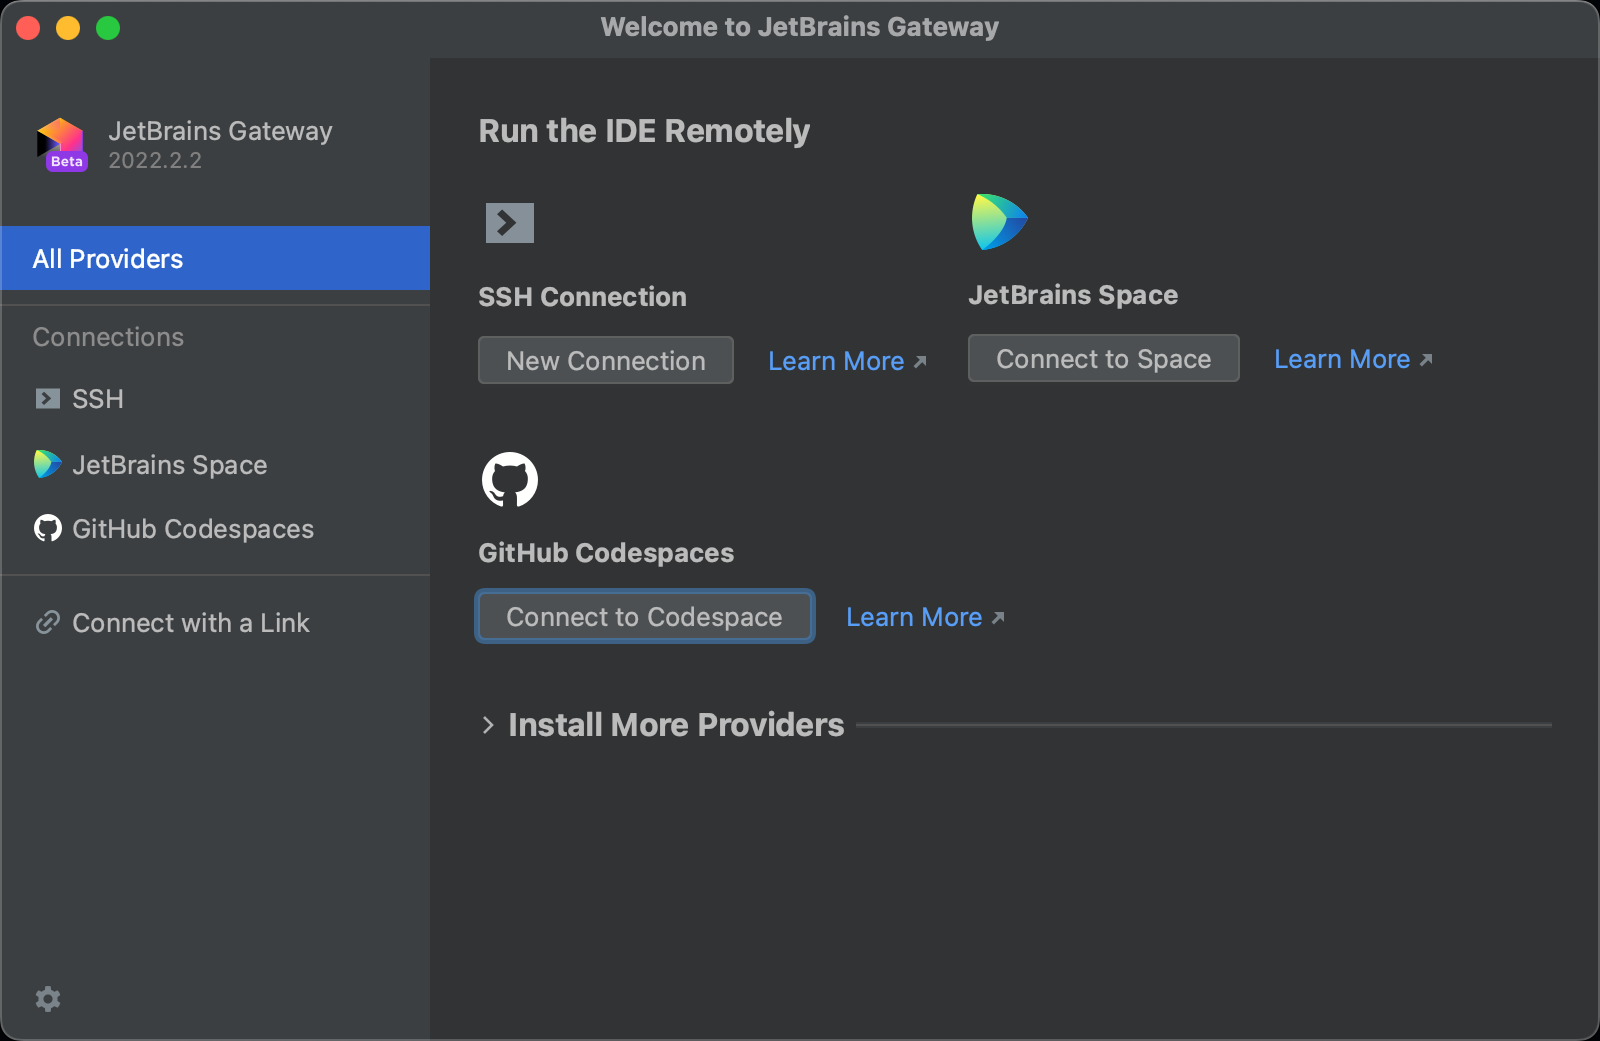The height and width of the screenshot is (1041, 1600).
Task: Open JetBrains Space in sidebar
Action: click(x=215, y=465)
